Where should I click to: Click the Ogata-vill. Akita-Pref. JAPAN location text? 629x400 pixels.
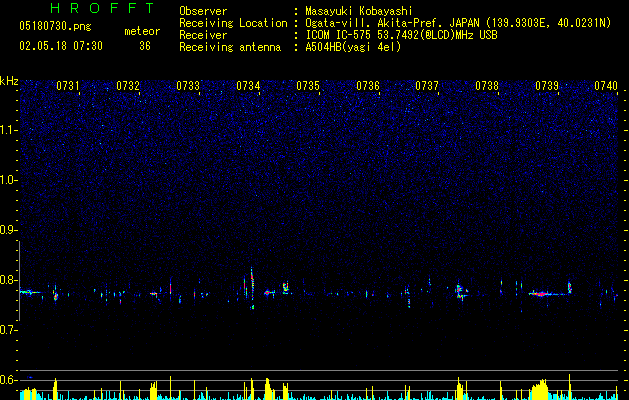pos(458,23)
